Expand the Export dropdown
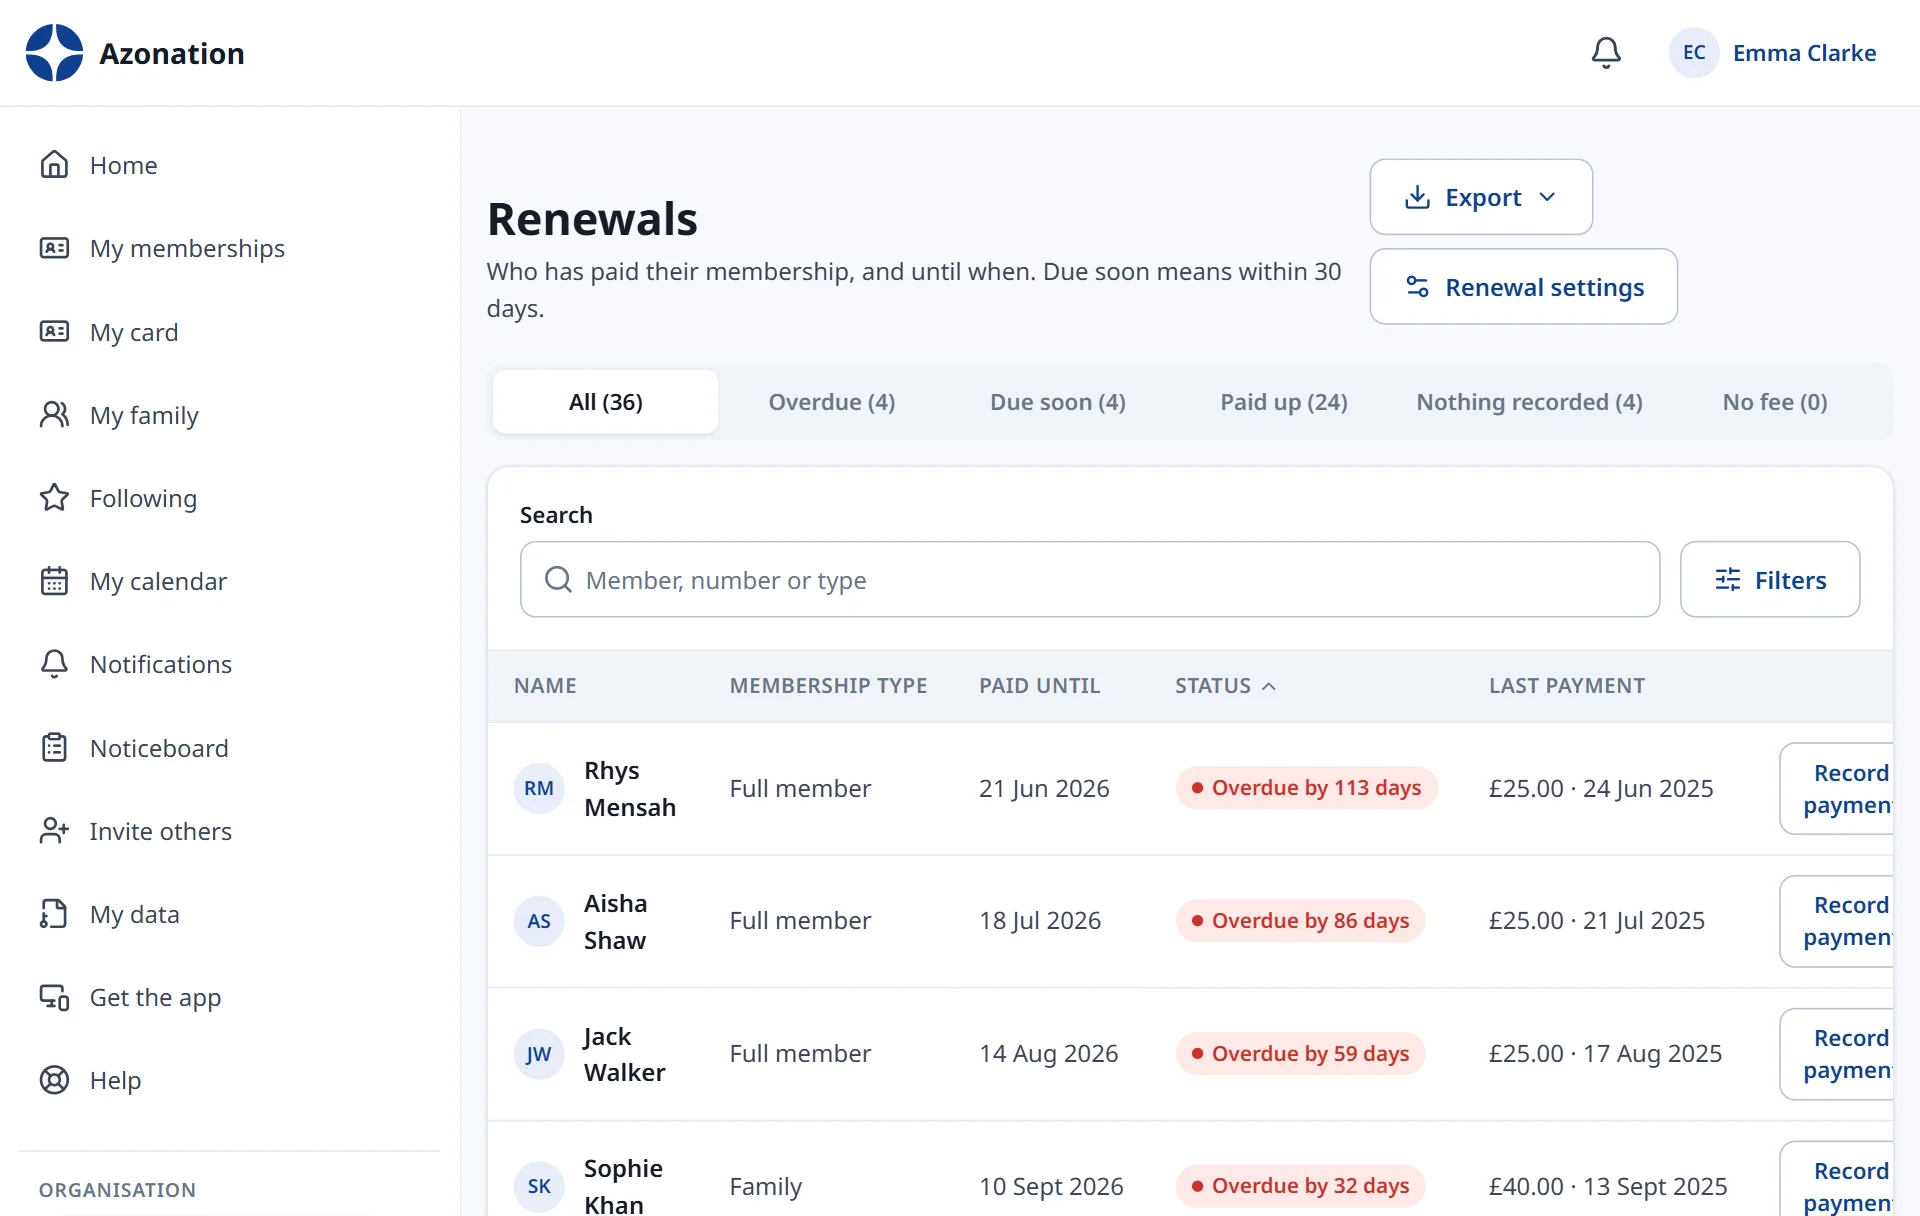 [x=1481, y=197]
